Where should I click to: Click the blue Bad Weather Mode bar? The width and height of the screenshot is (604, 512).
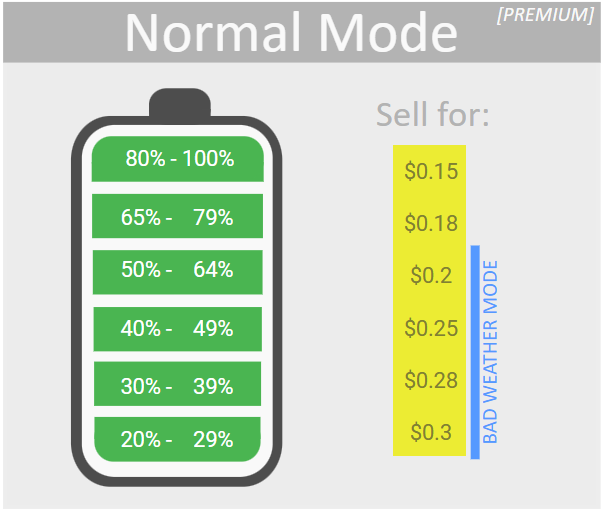tap(474, 352)
